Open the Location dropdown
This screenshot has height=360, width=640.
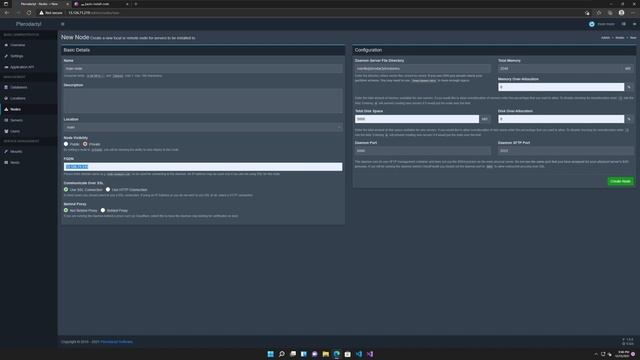click(x=203, y=127)
